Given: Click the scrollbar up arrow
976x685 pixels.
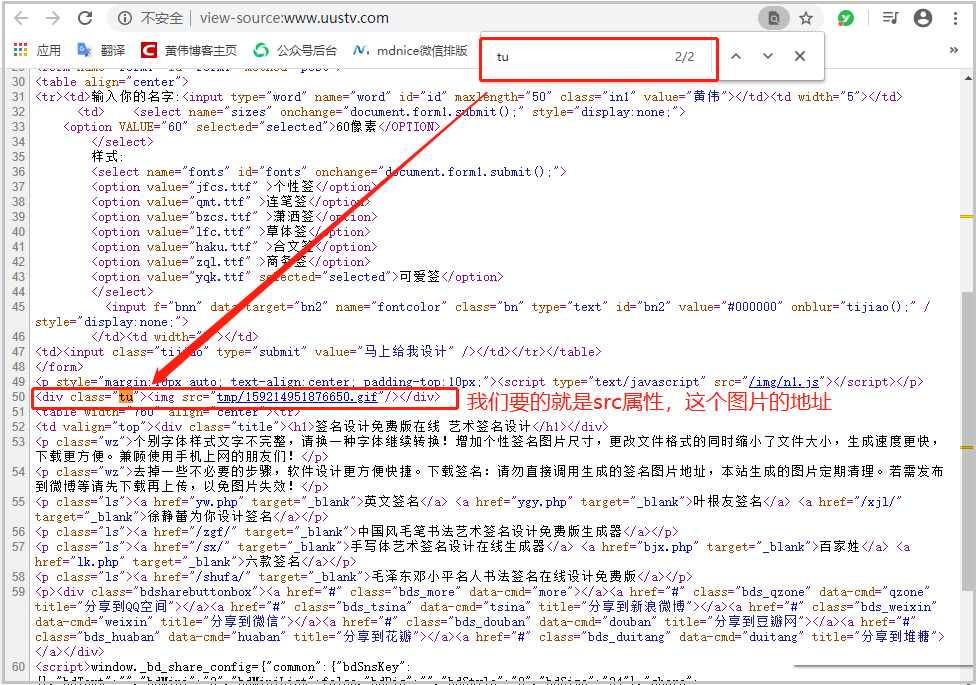Looking at the screenshot, I should coord(967,78).
